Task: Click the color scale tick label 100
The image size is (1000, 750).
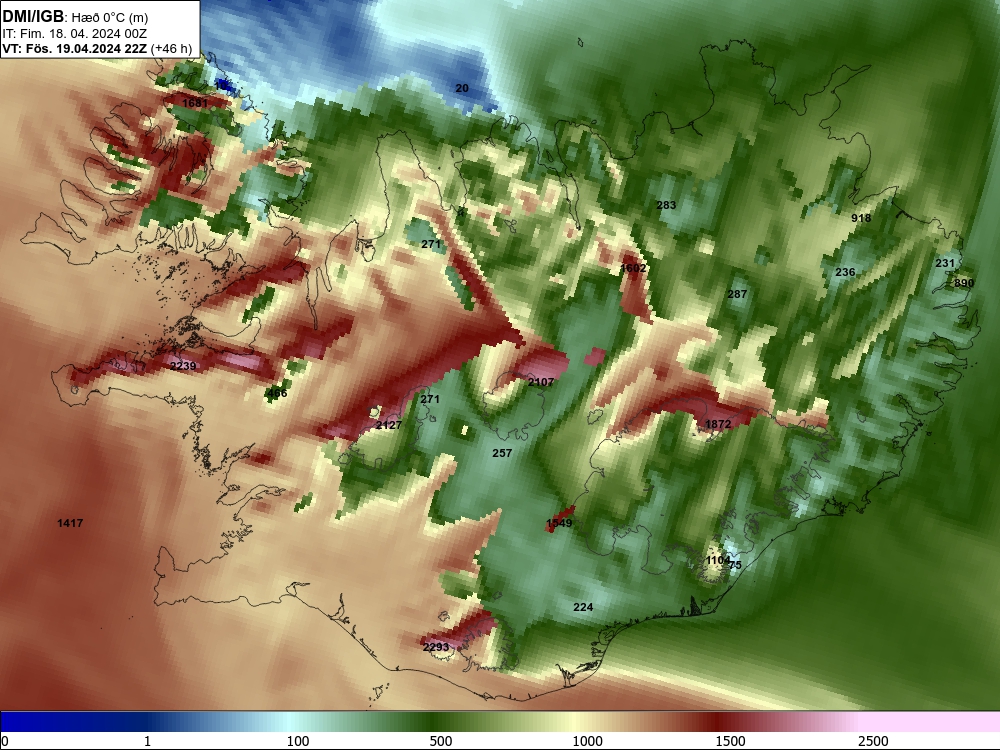Action: coord(298,740)
